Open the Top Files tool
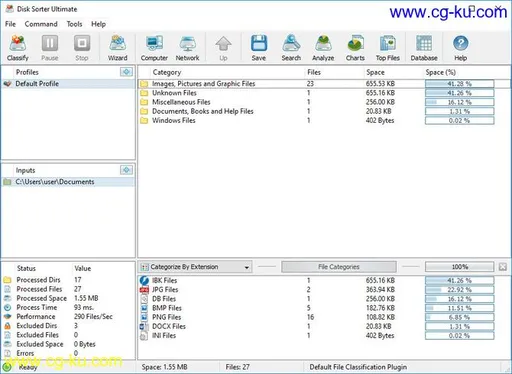The width and height of the screenshot is (512, 374). click(x=387, y=48)
